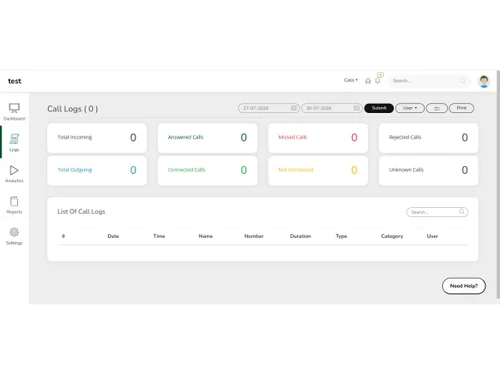Sort by the Category column header

point(392,236)
